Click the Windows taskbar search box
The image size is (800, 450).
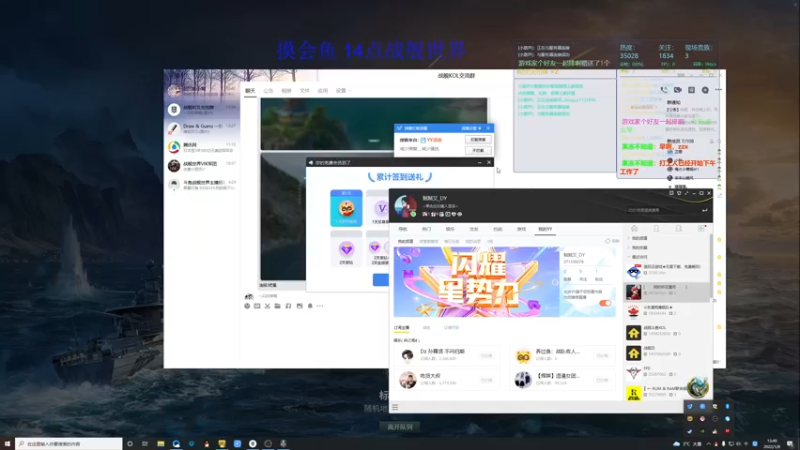click(69, 444)
